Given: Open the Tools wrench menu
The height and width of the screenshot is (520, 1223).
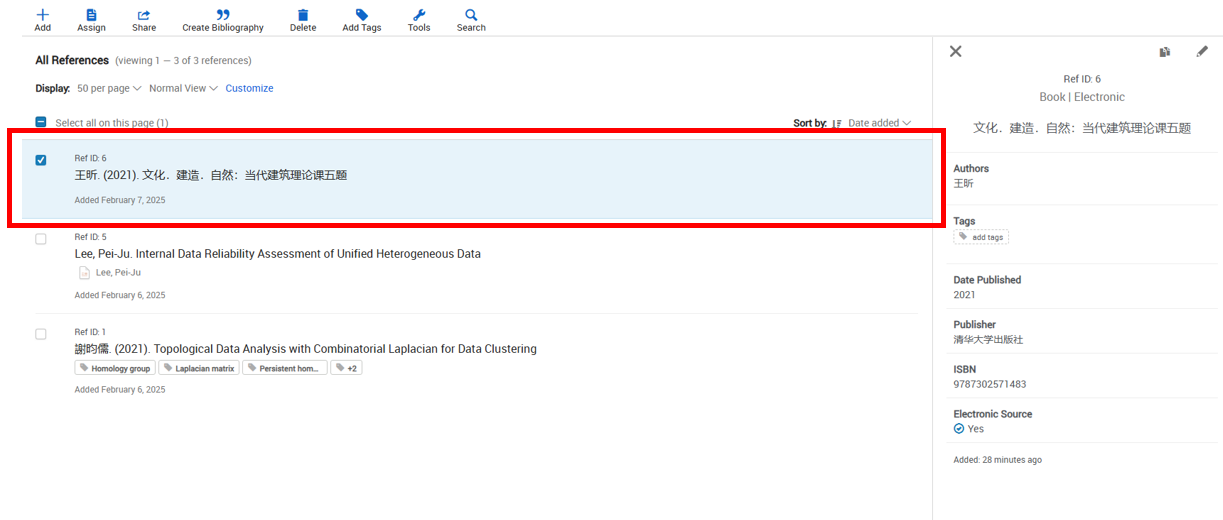Looking at the screenshot, I should point(419,15).
